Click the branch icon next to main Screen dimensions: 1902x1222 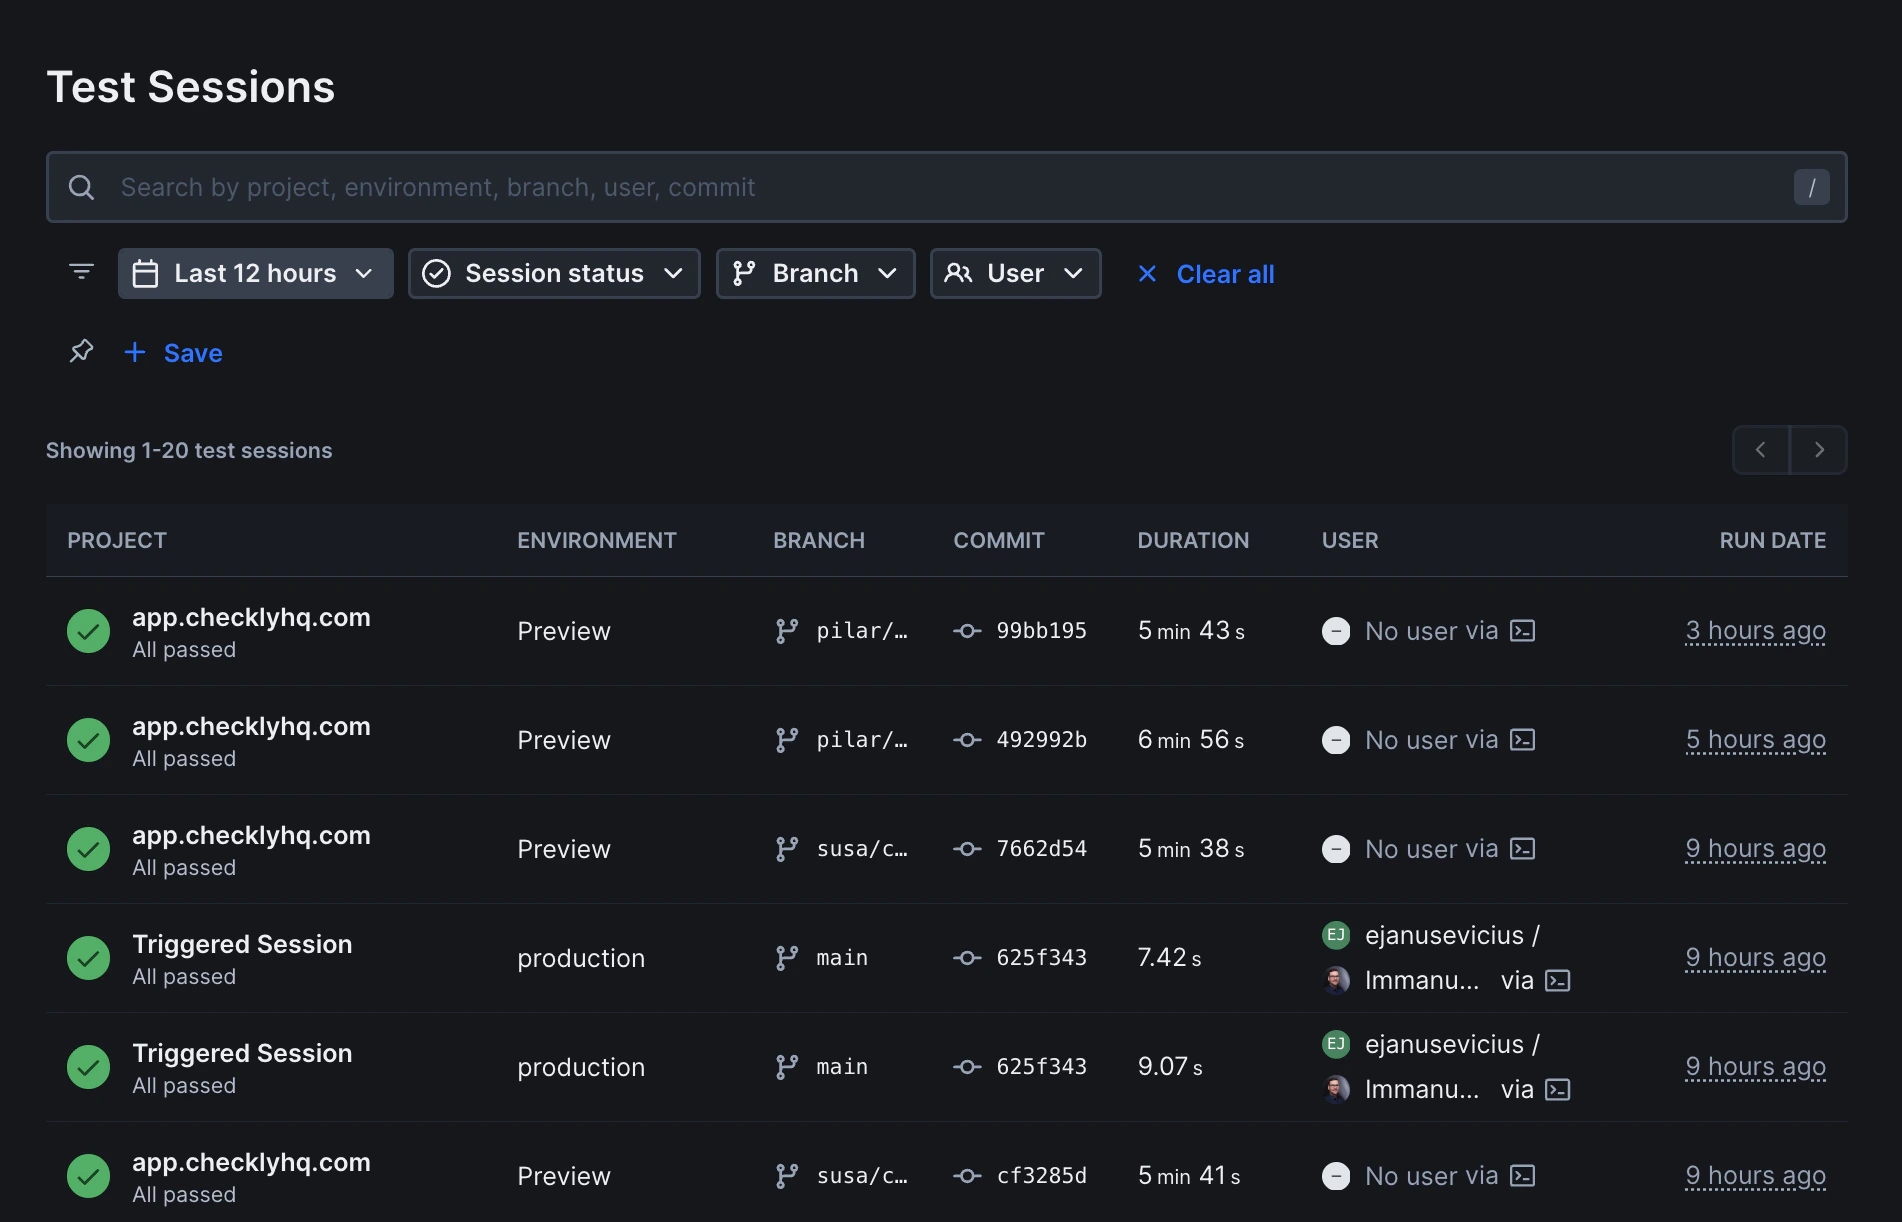pos(786,957)
